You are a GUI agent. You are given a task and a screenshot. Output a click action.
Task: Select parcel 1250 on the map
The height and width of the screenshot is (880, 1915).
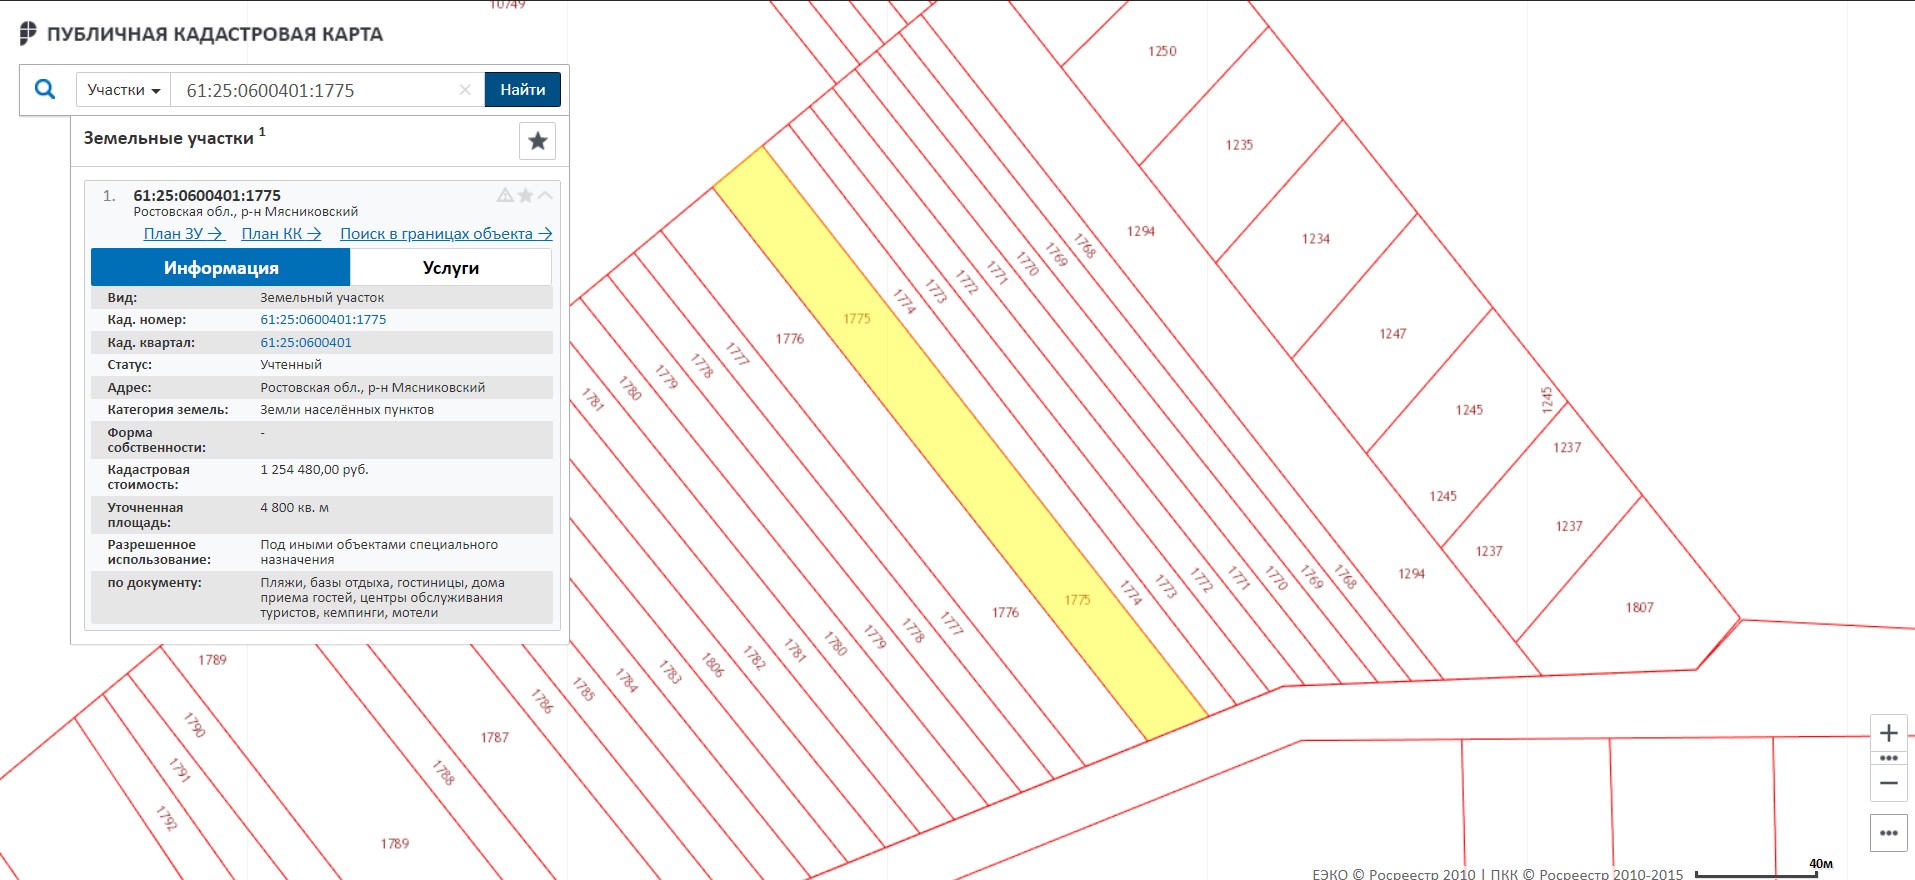[1162, 51]
